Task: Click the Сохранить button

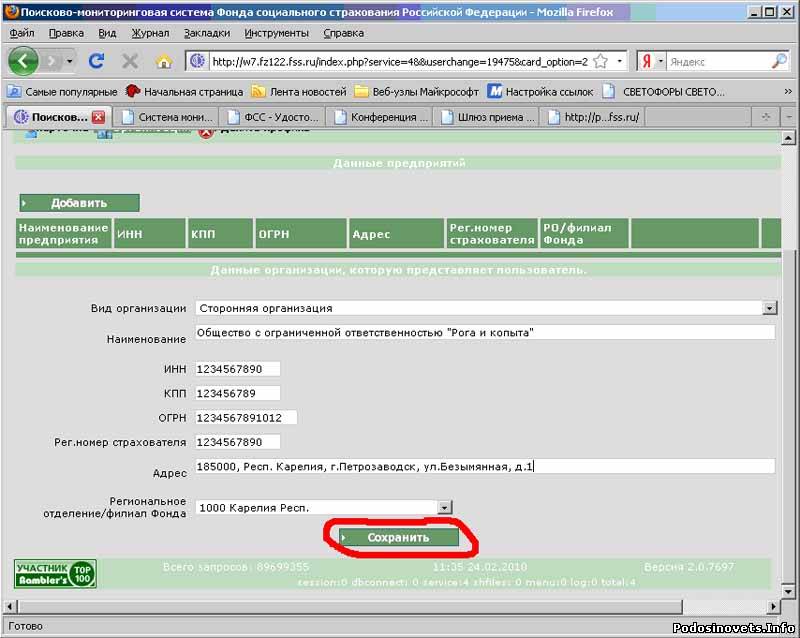Action: [x=399, y=537]
